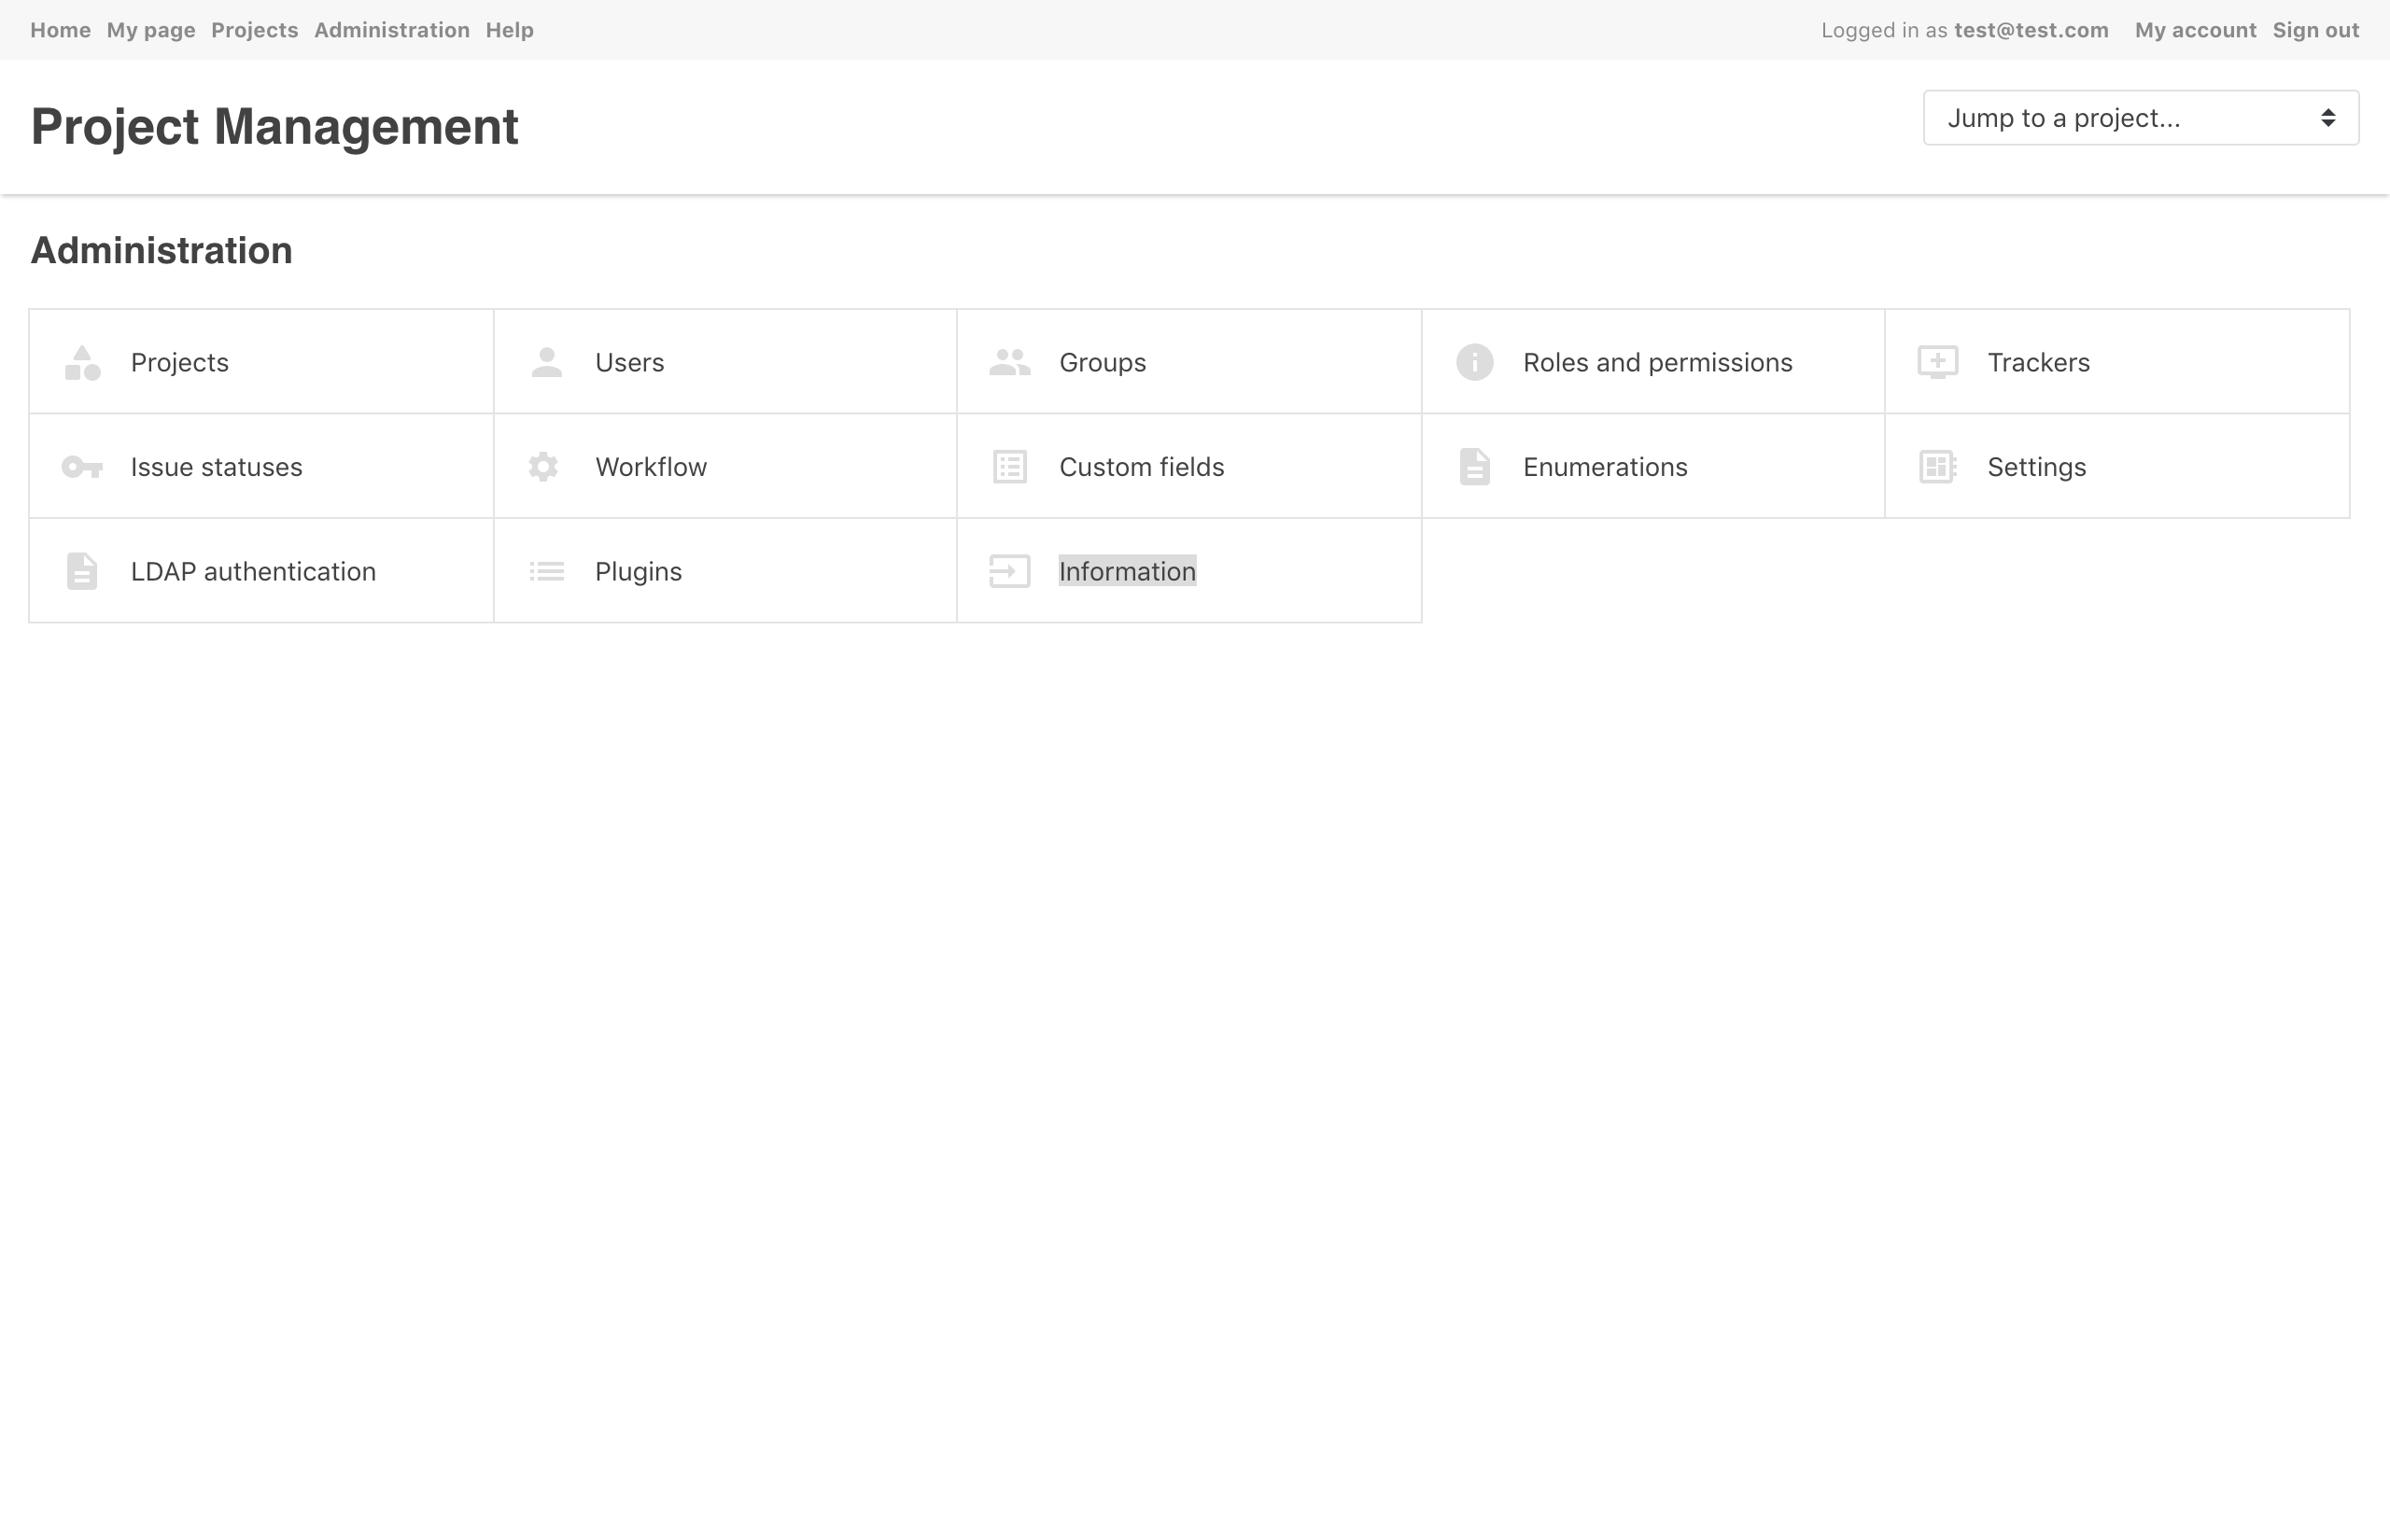Go to My page in top menu
The width and height of the screenshot is (2390, 1540).
(x=151, y=30)
